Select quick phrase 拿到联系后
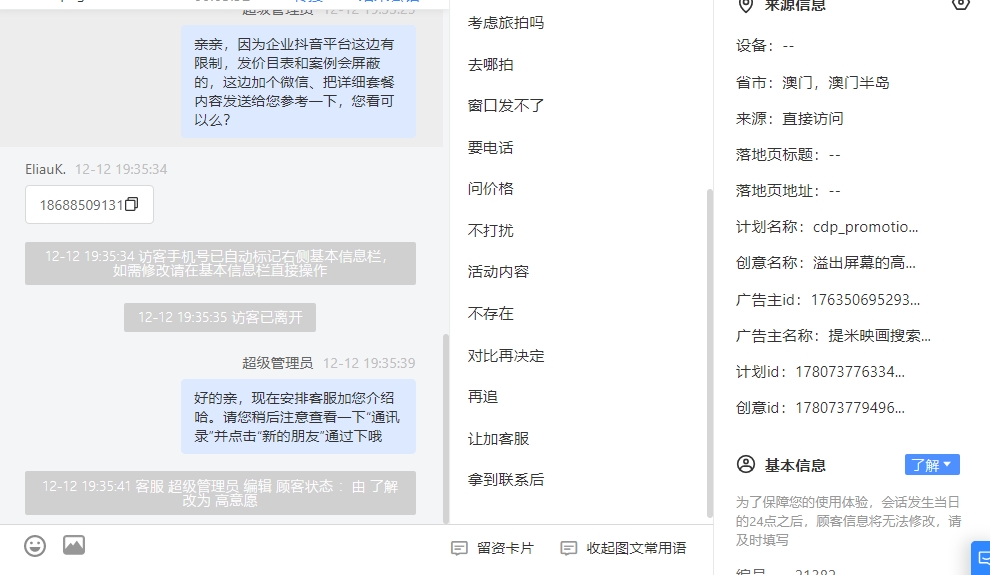Viewport: 990px width, 575px height. [x=506, y=480]
